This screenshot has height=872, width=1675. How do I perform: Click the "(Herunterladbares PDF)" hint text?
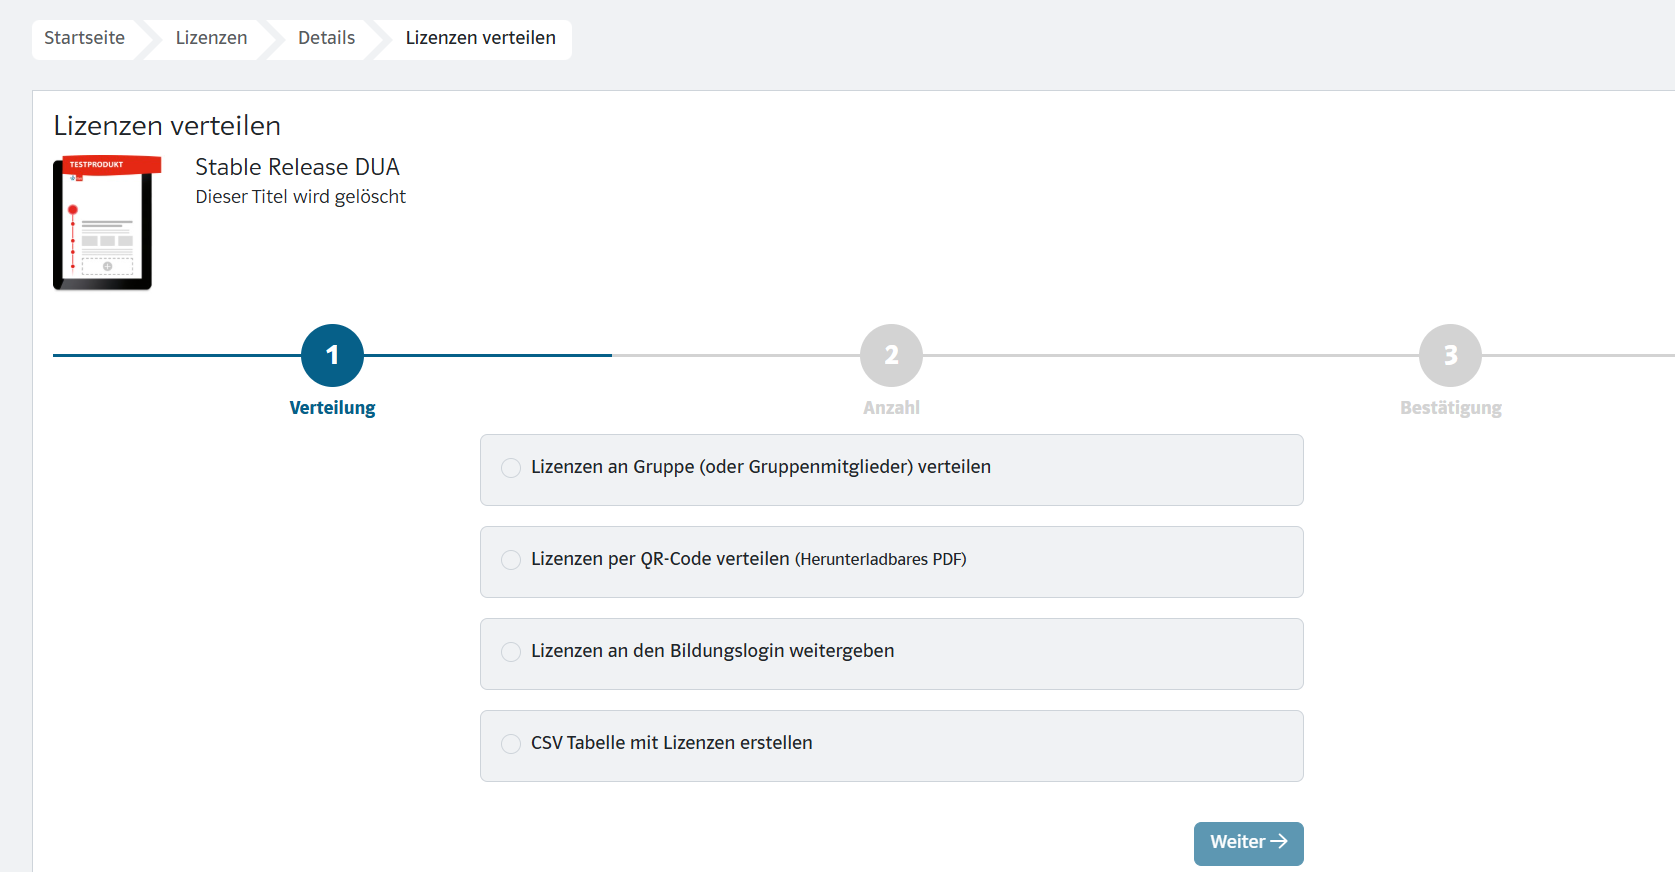[880, 560]
